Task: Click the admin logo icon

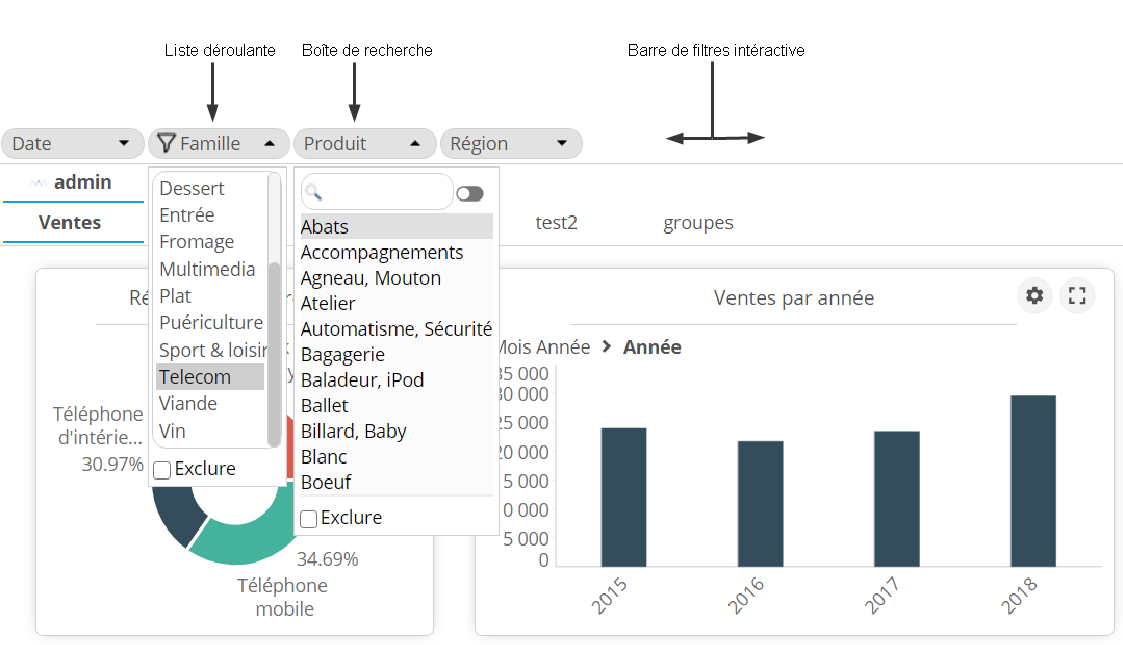Action: (39, 183)
